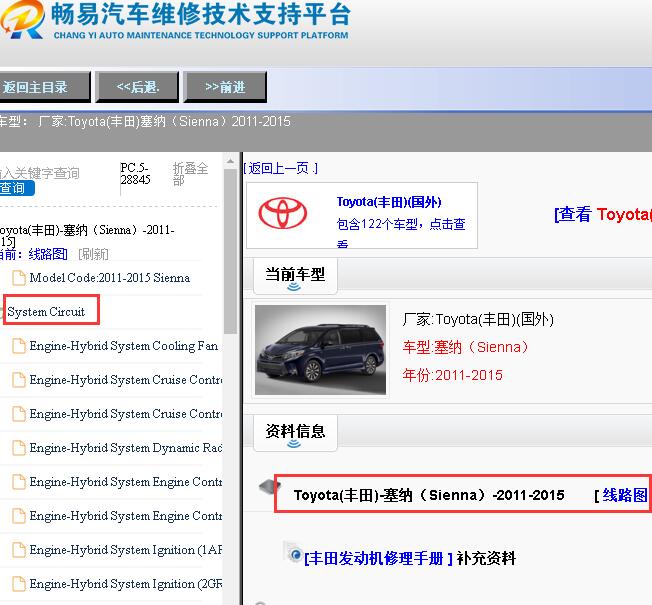652x605 pixels.
Task: Click the [查看 Toyota link on right
Action: 603,215
